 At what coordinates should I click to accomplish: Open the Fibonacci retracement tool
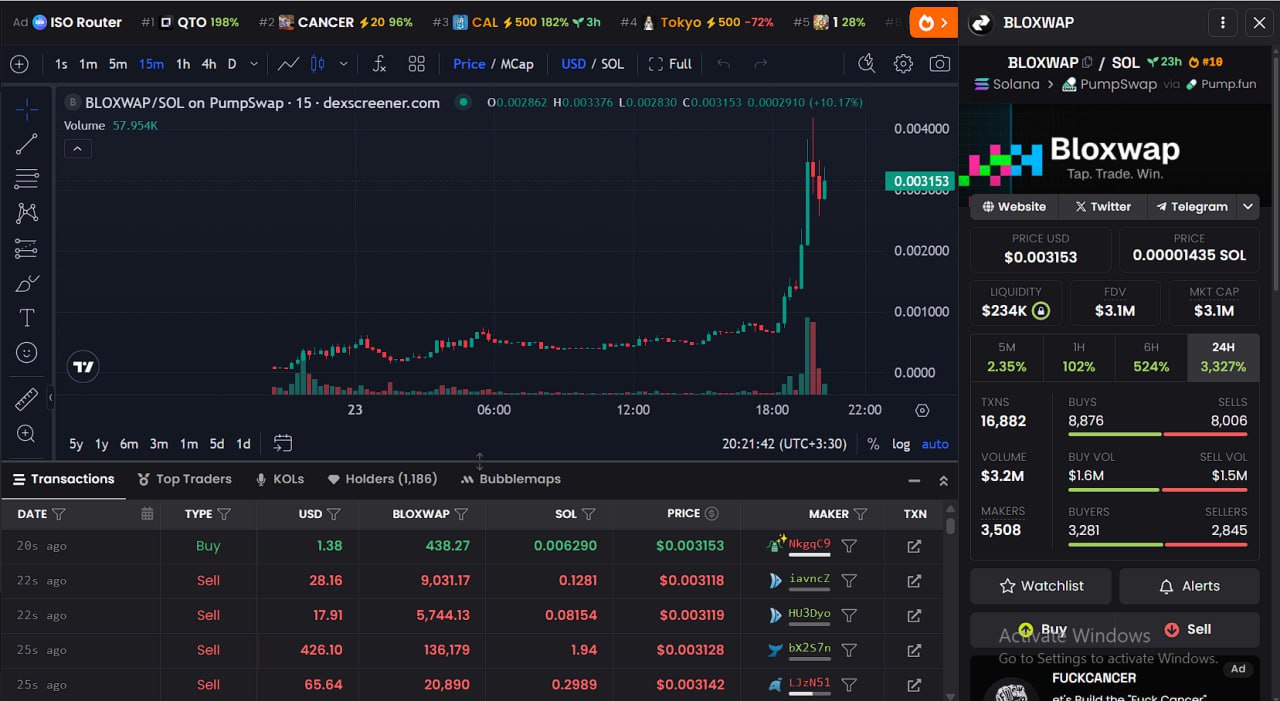[x=27, y=179]
